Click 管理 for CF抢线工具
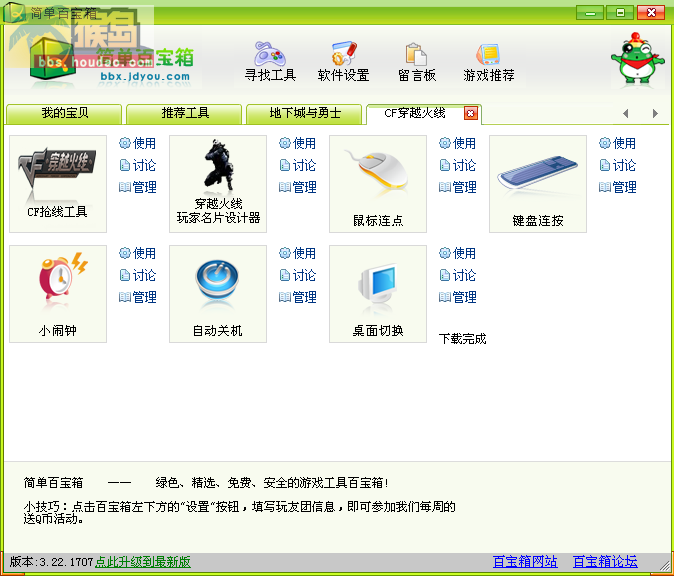Viewport: 674px width, 576px height. click(x=138, y=187)
